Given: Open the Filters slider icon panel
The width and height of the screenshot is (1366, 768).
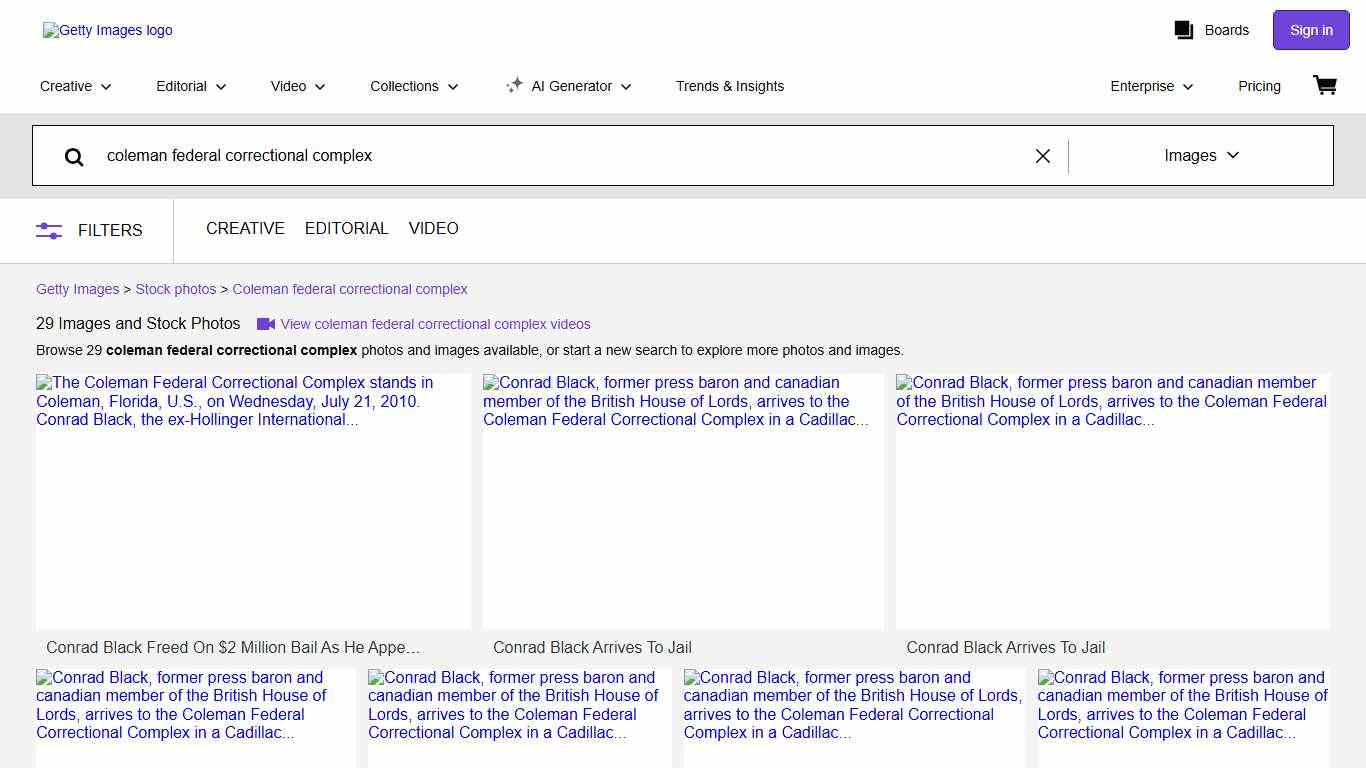Looking at the screenshot, I should click(x=49, y=230).
